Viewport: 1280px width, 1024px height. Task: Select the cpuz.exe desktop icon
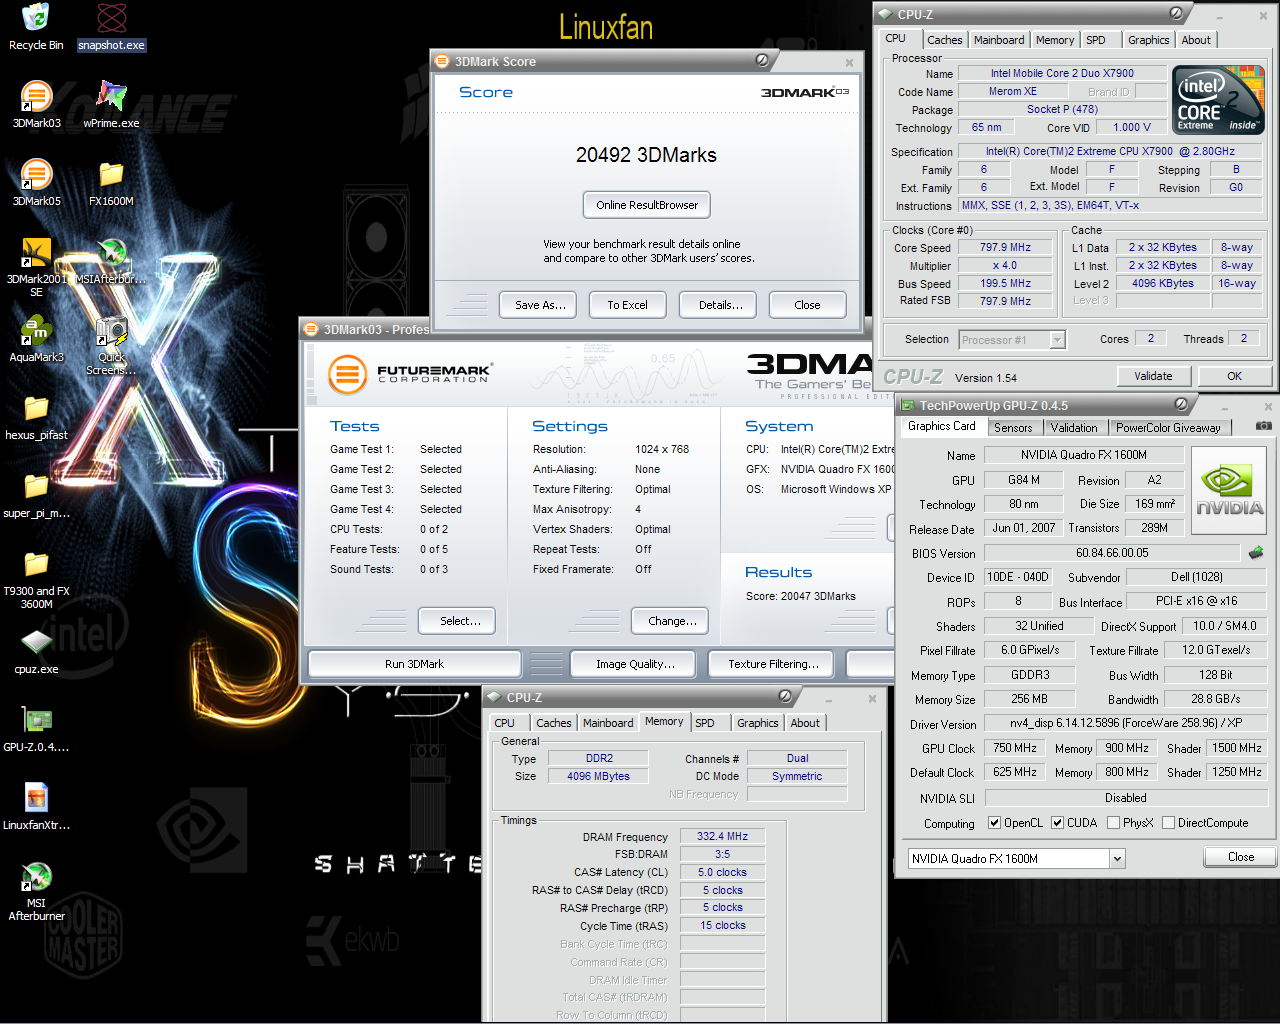tap(36, 651)
